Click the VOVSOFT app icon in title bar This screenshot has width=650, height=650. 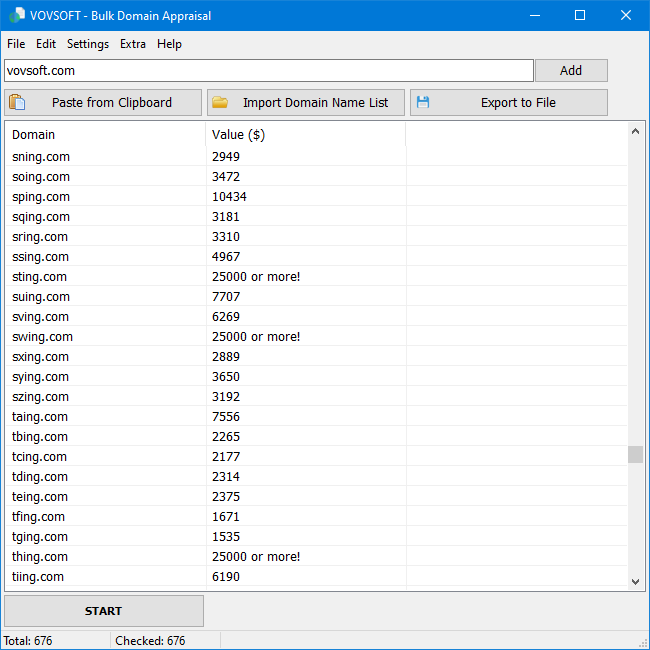coord(17,16)
